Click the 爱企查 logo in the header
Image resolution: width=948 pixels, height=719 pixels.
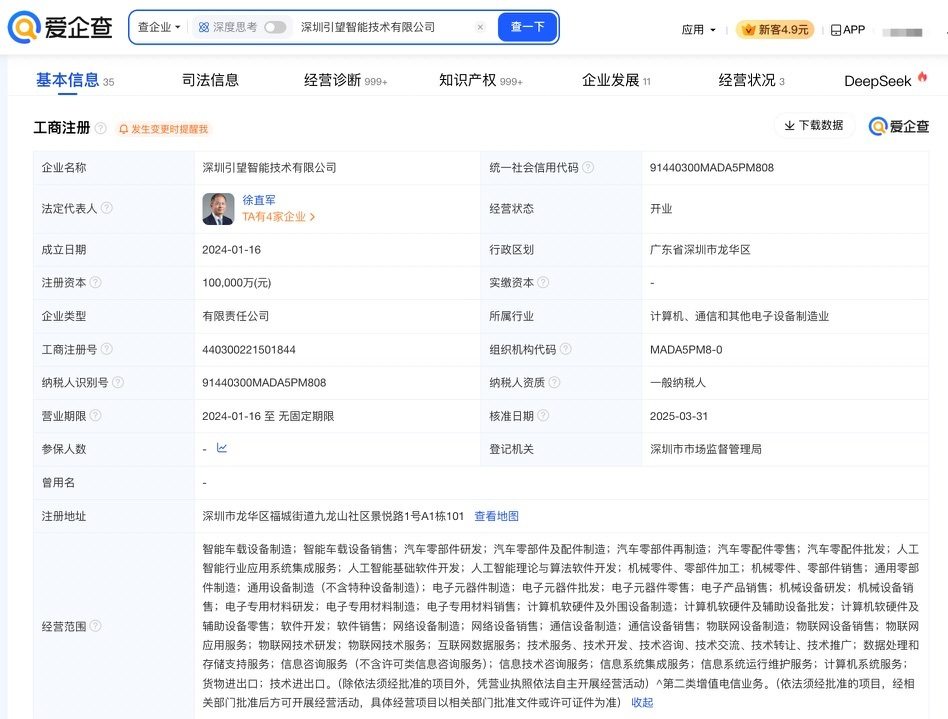58,27
